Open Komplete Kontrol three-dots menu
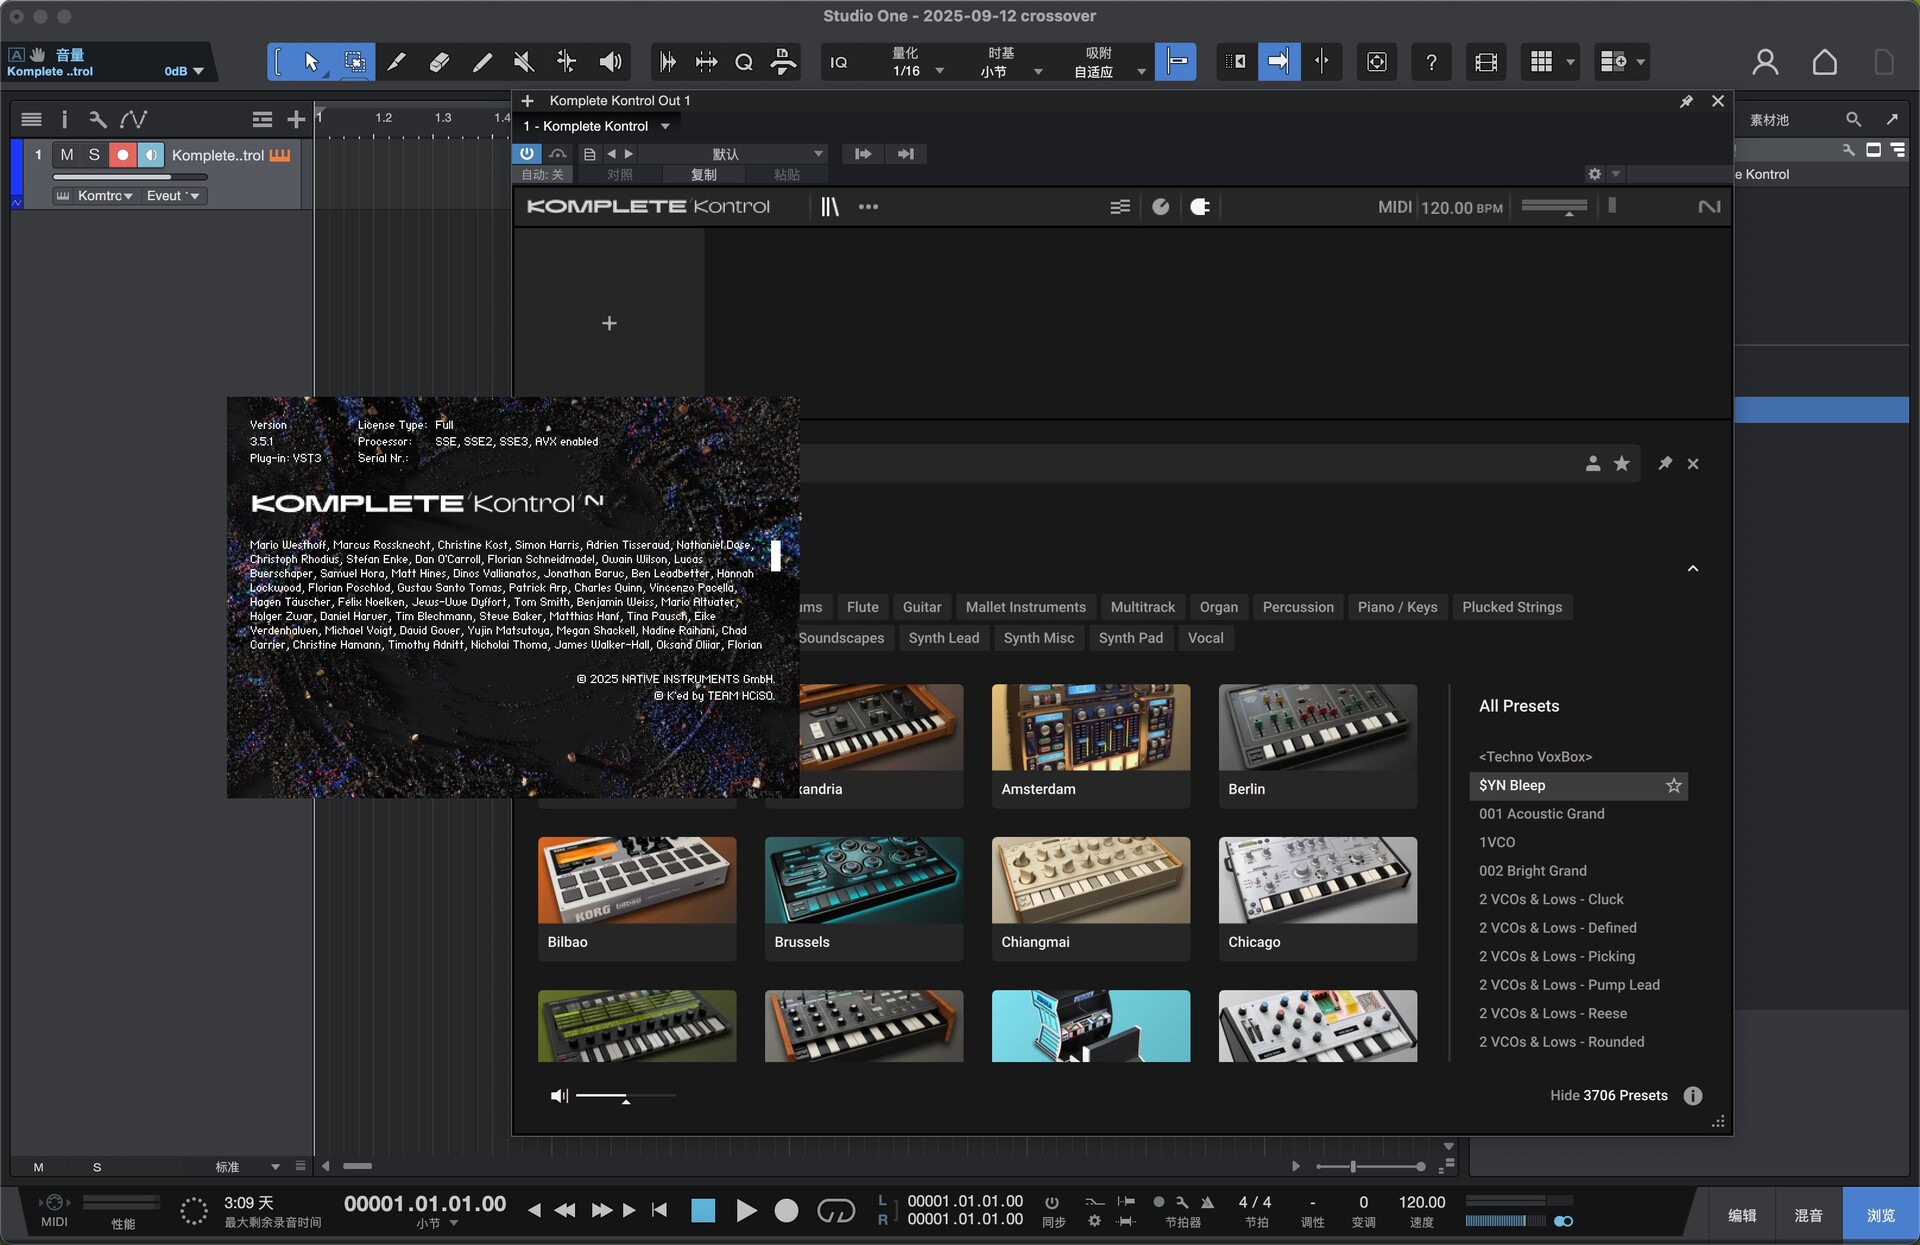This screenshot has height=1245, width=1920. click(868, 206)
